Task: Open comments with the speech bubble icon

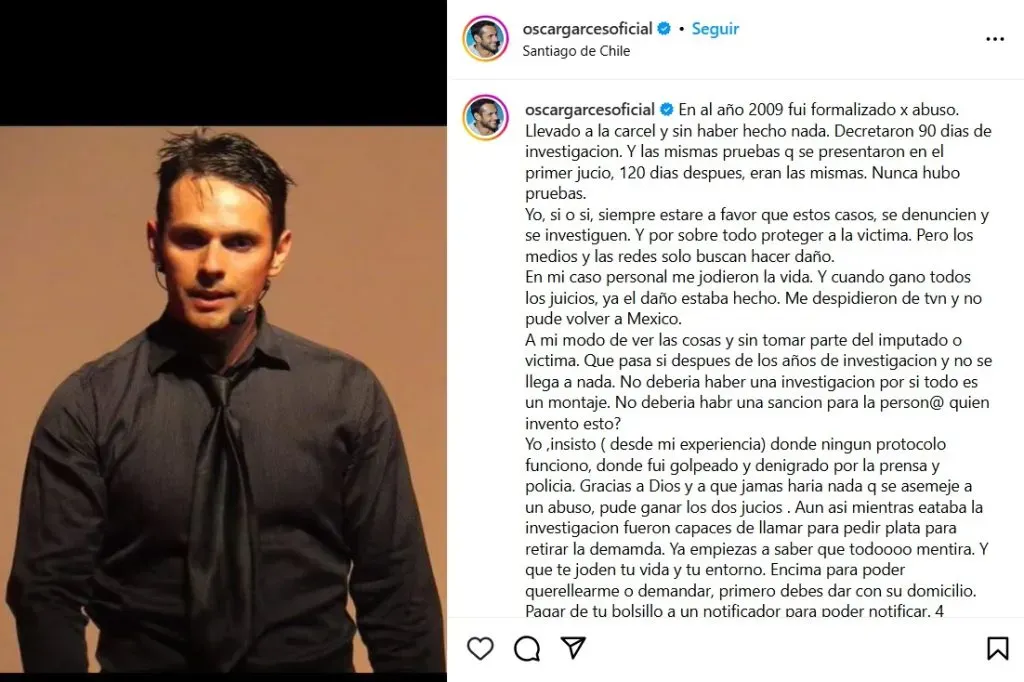Action: pos(526,648)
